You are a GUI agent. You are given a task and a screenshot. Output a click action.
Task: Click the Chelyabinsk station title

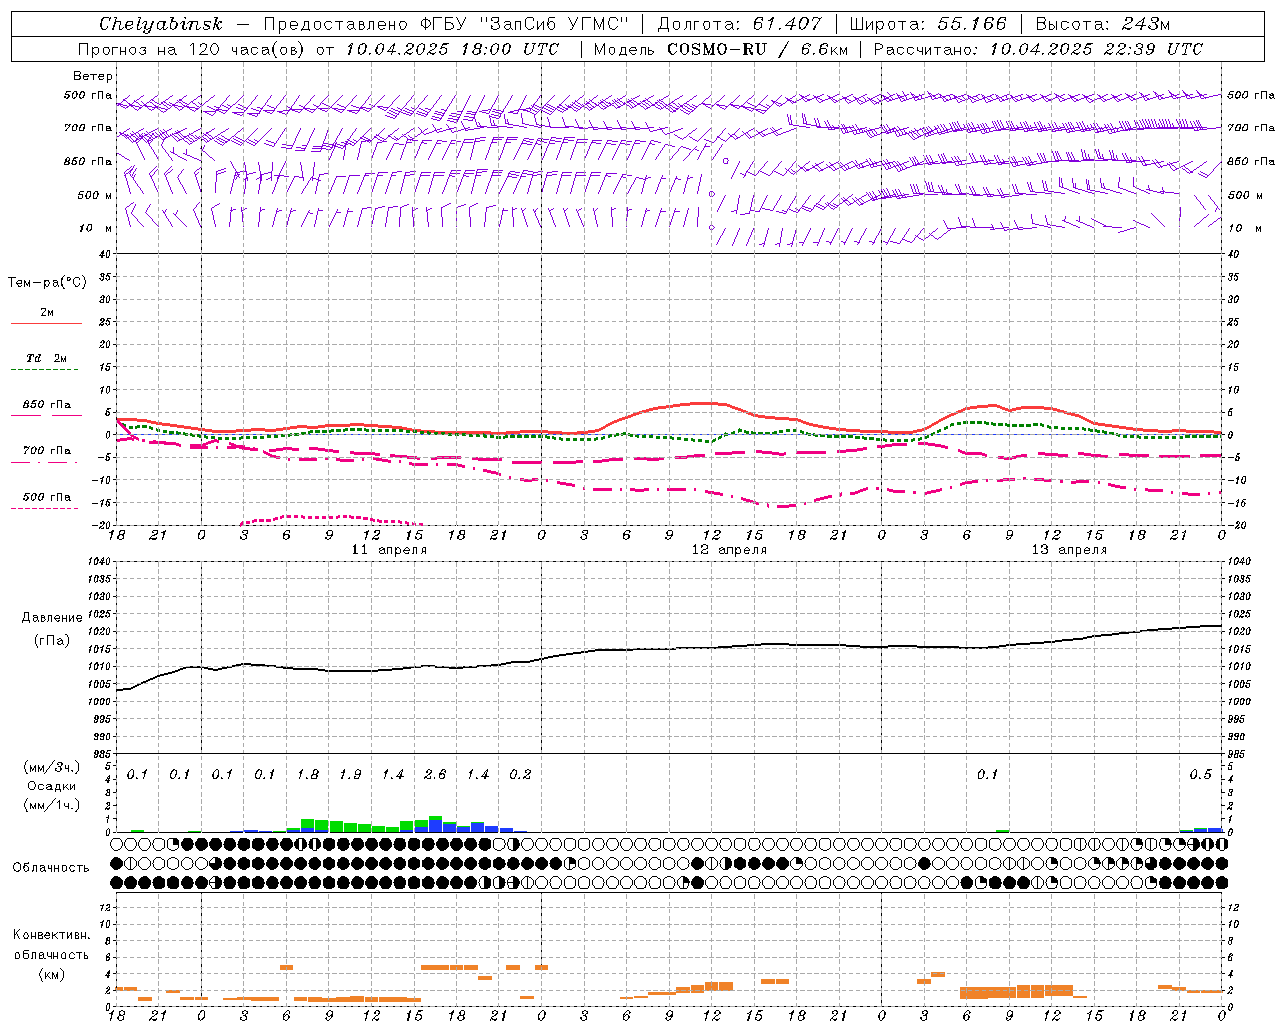pos(161,24)
